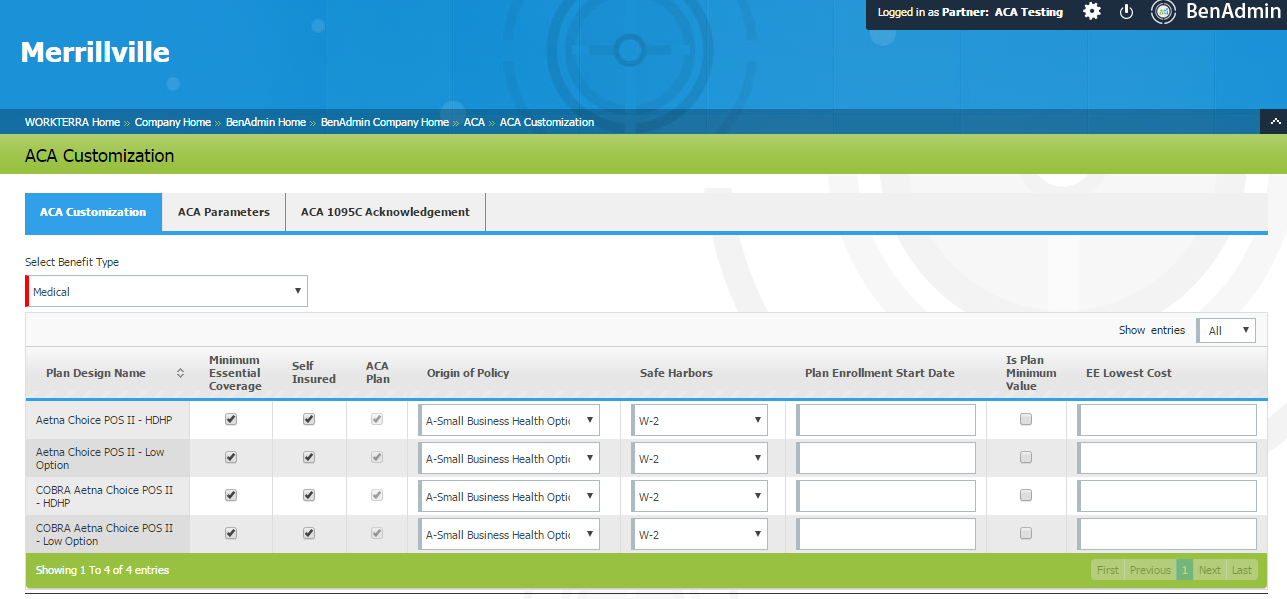1287x599 pixels.
Task: Open the settings gear icon
Action: pyautogui.click(x=1092, y=12)
